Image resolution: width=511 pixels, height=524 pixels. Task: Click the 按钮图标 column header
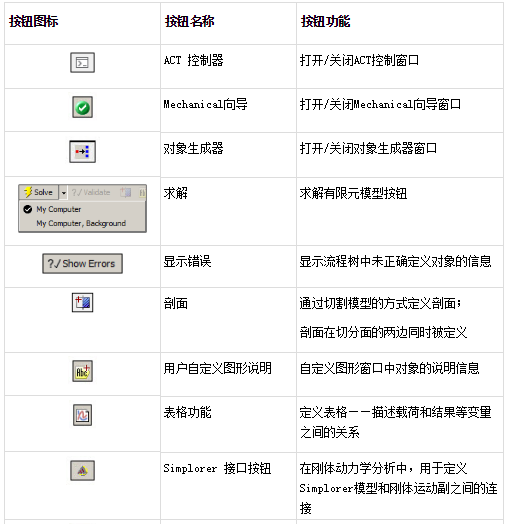33,21
